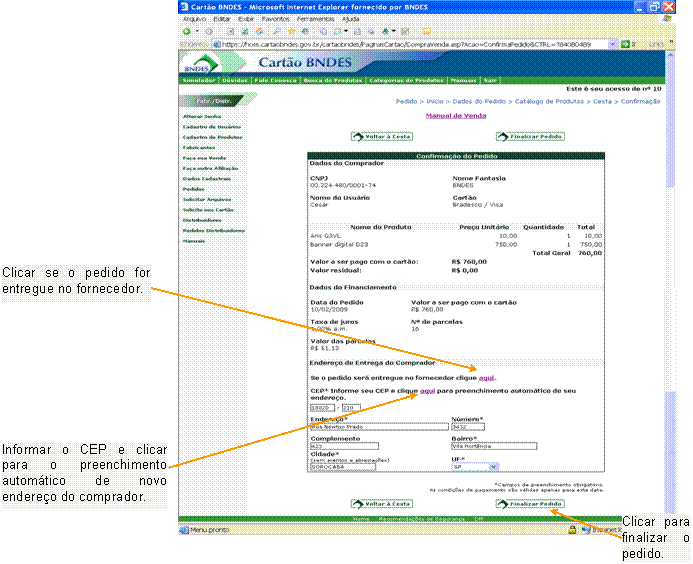Click the Internet Explorer icon in title bar

184,7
